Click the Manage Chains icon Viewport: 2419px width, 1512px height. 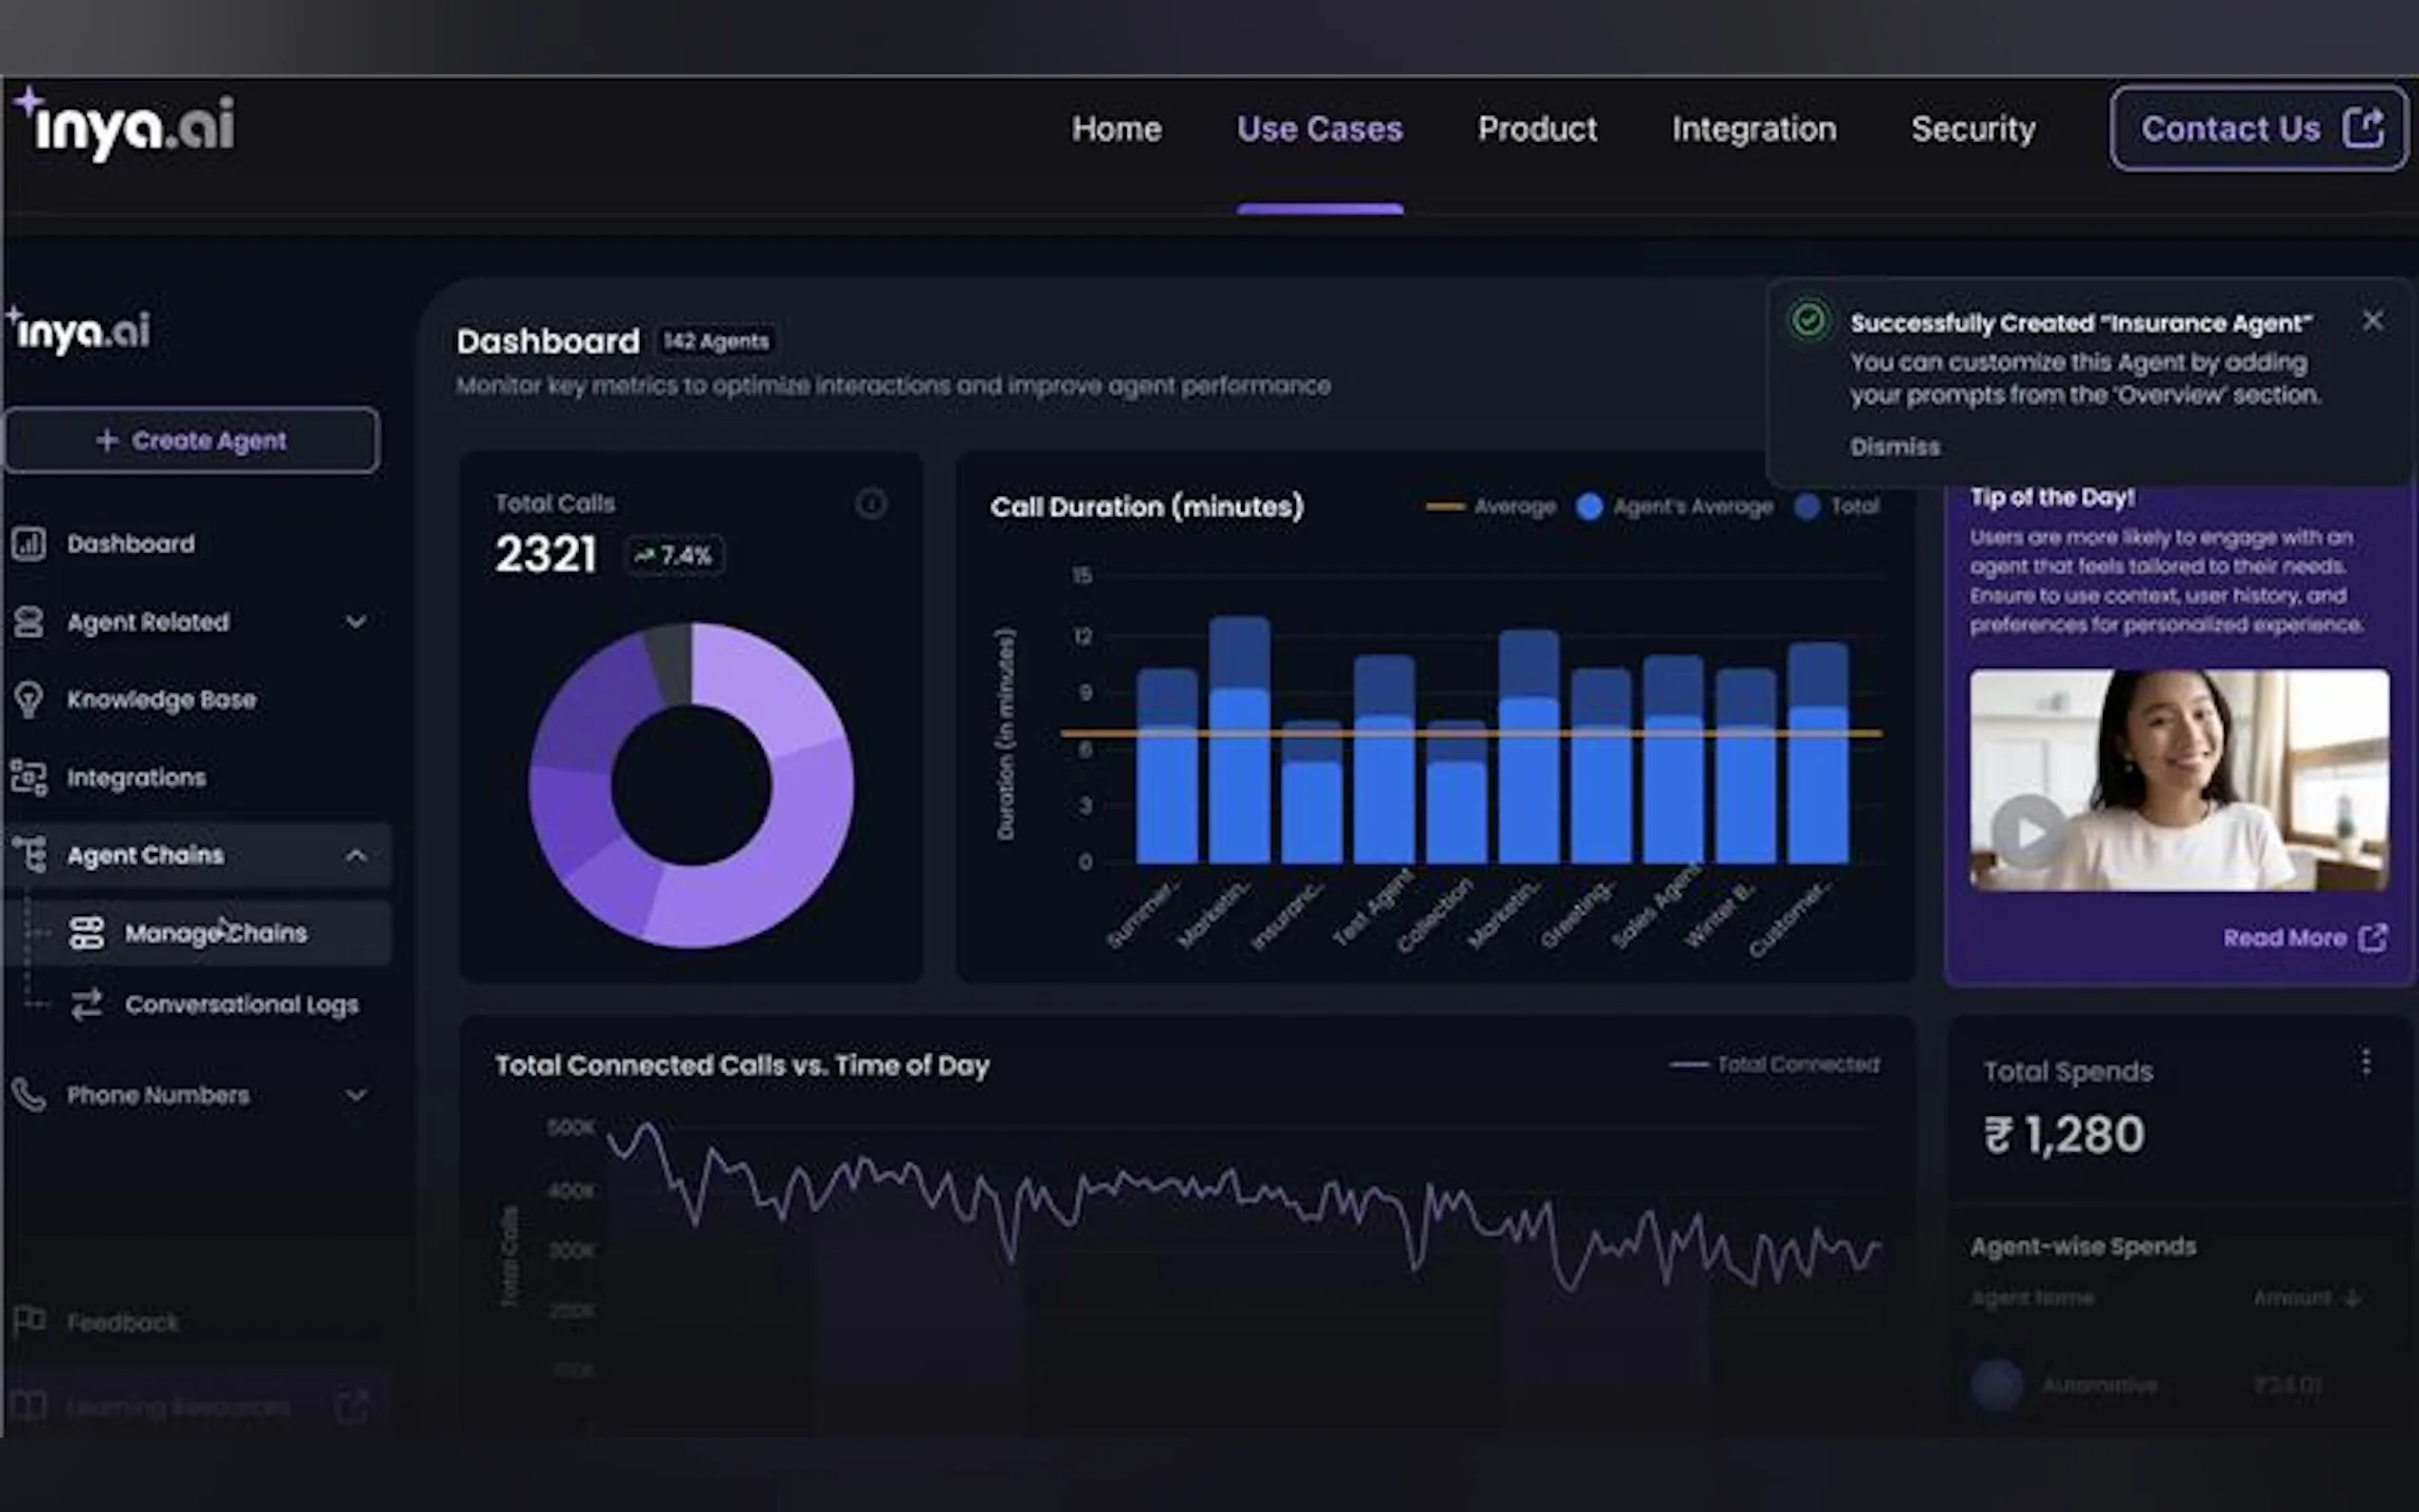click(87, 933)
